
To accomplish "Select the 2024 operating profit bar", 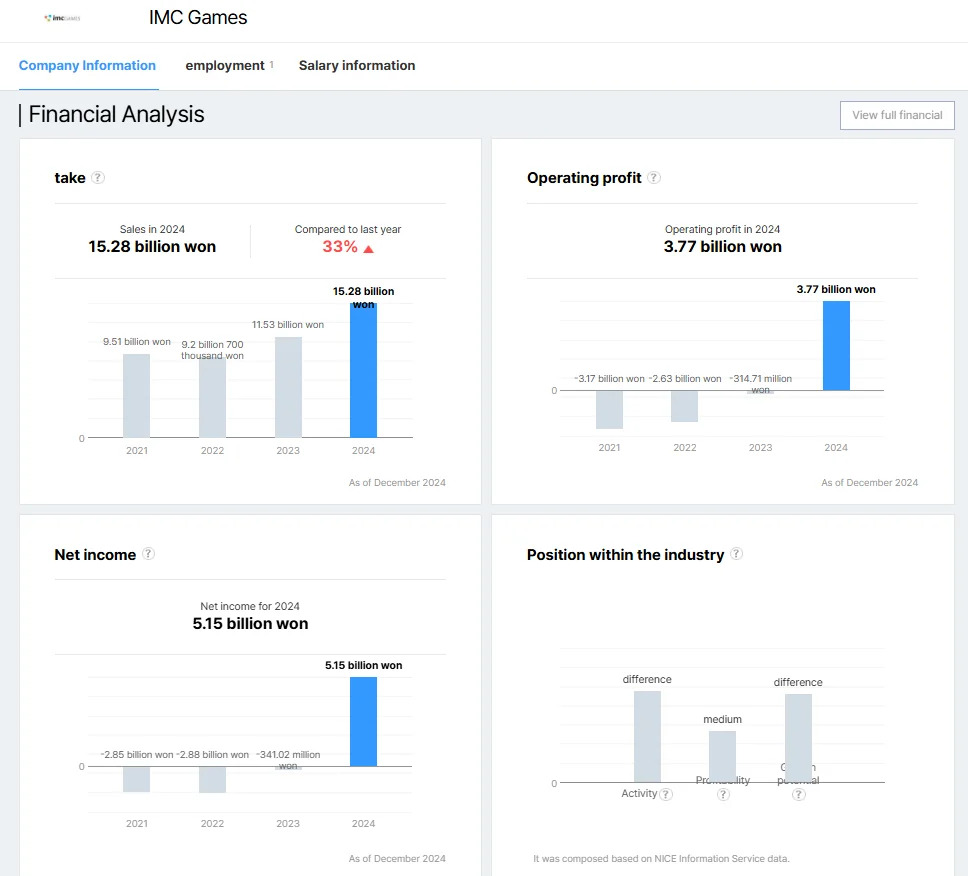I will coord(837,346).
